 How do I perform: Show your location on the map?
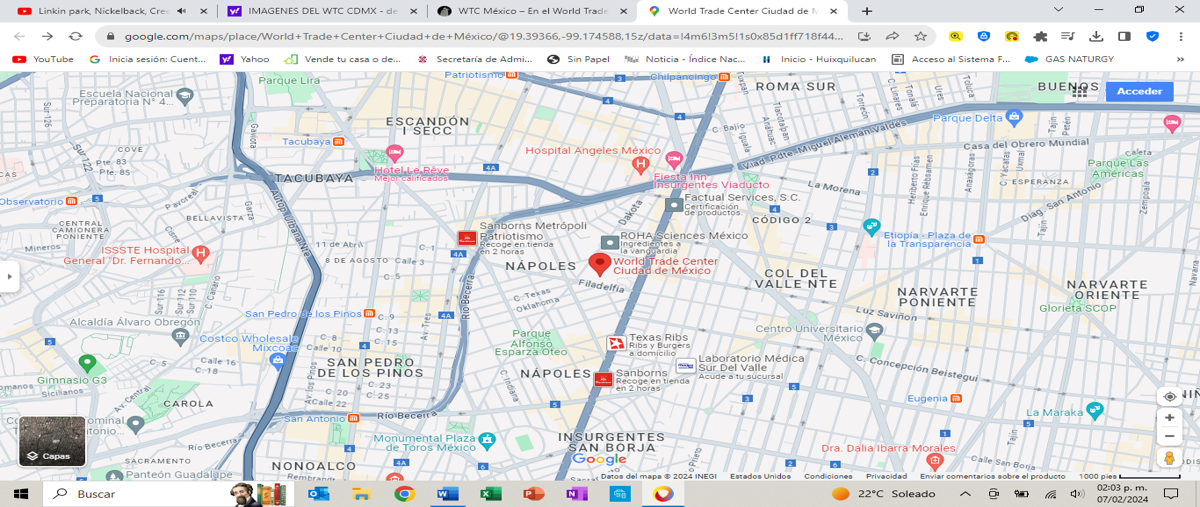coord(1169,396)
